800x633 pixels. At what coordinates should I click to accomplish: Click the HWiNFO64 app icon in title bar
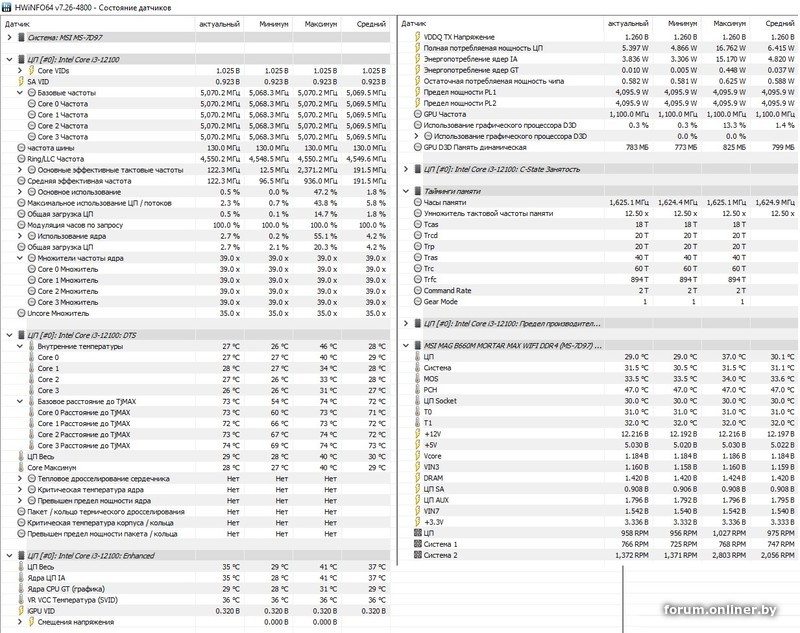pos(7,7)
